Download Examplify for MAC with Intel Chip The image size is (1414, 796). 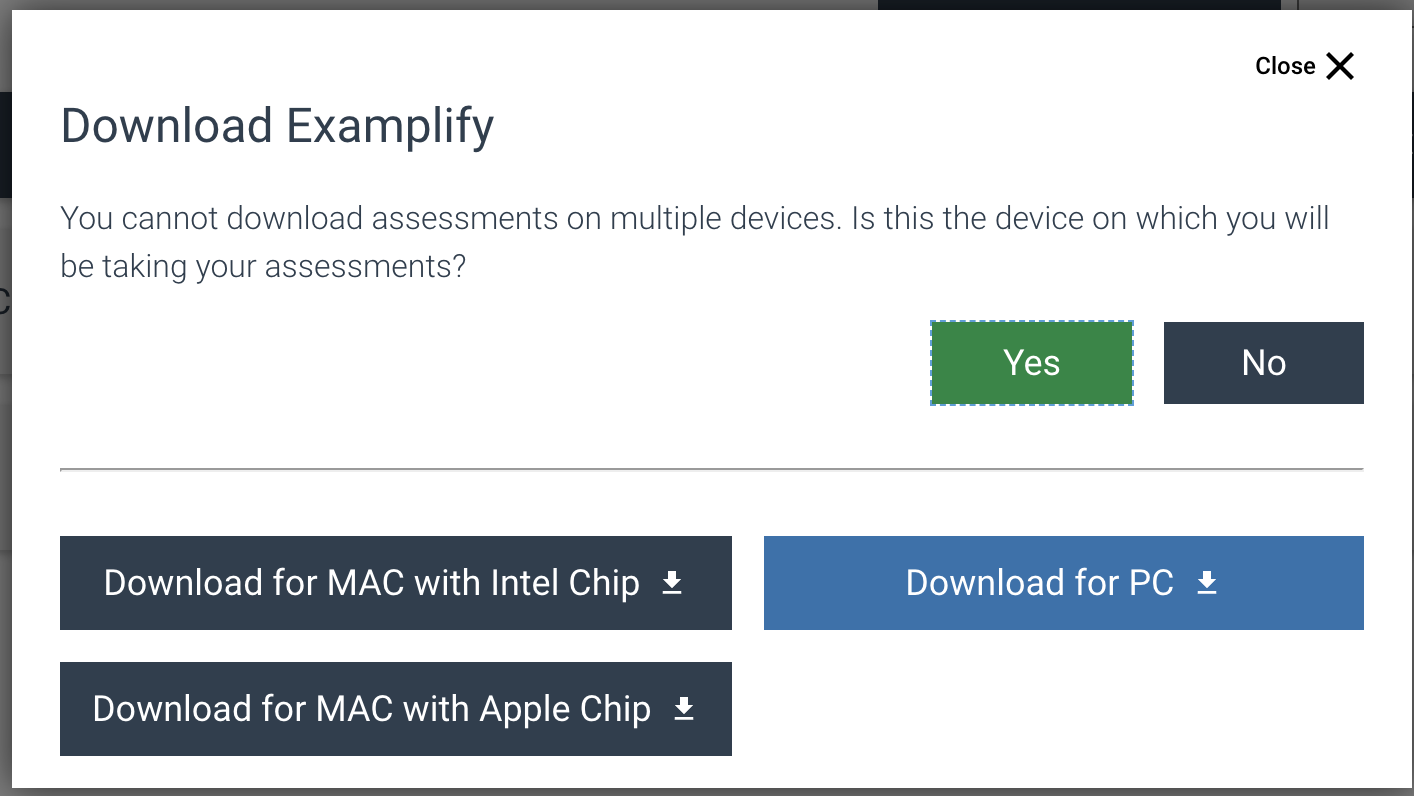point(396,583)
